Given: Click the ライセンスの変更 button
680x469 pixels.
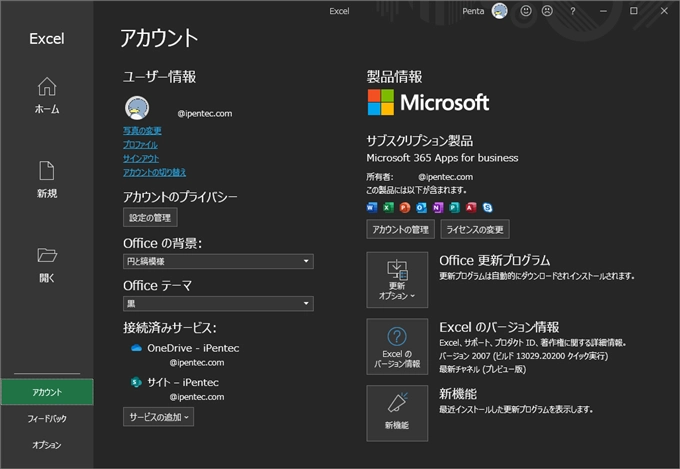Looking at the screenshot, I should pyautogui.click(x=475, y=230).
